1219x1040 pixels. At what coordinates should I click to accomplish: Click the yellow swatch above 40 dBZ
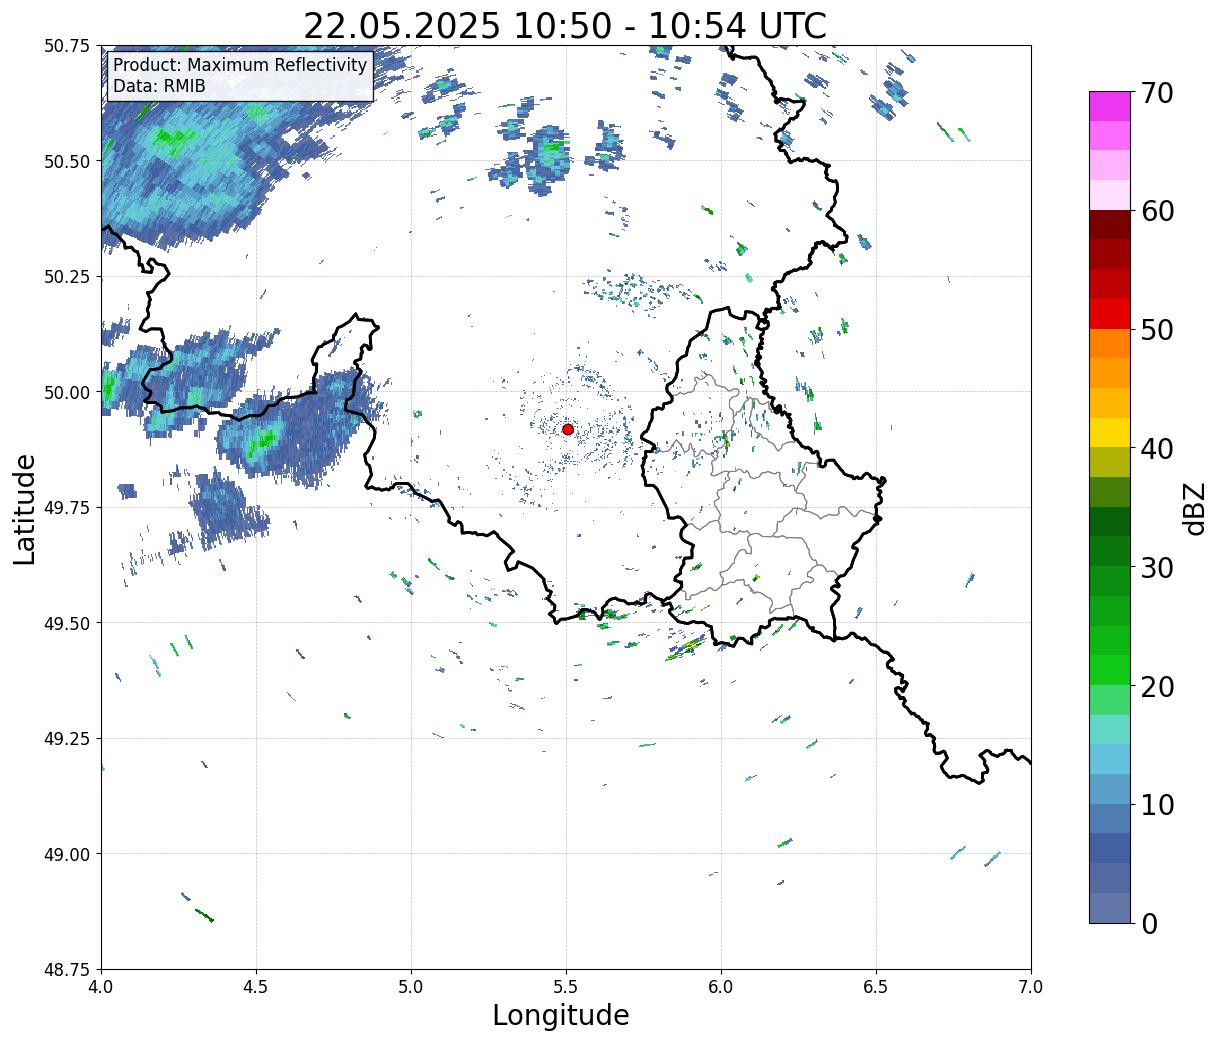click(1110, 432)
